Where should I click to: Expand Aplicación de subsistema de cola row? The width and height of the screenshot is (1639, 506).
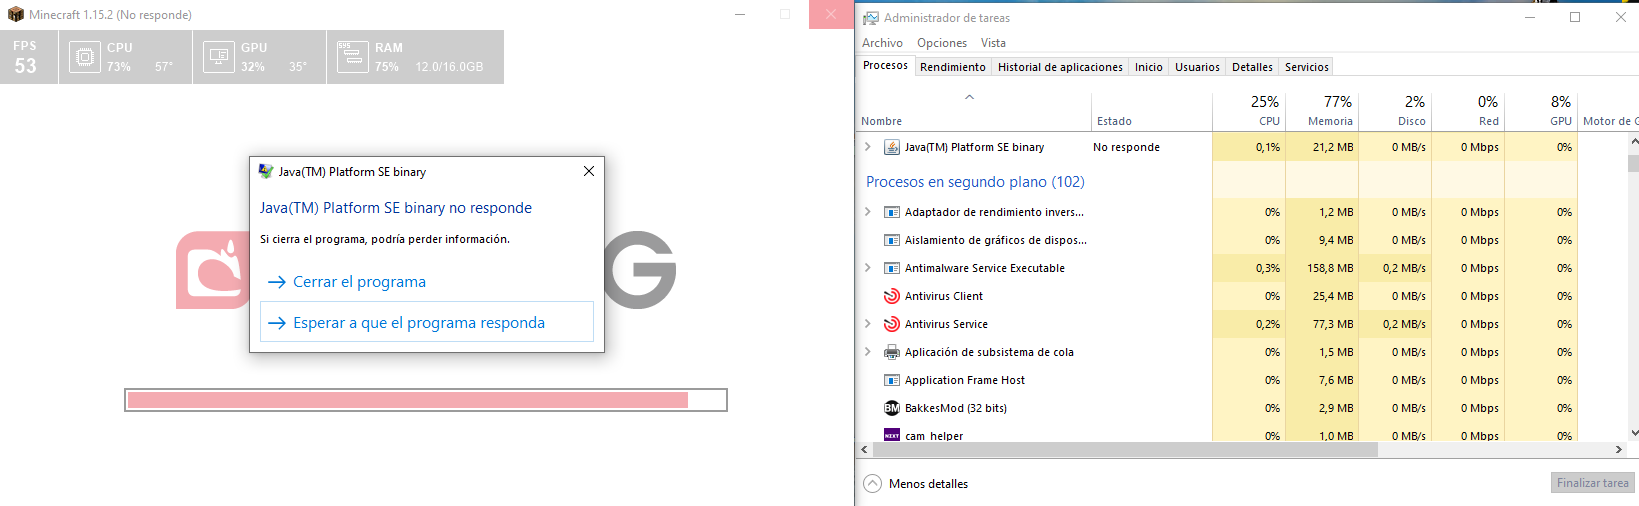tap(868, 352)
